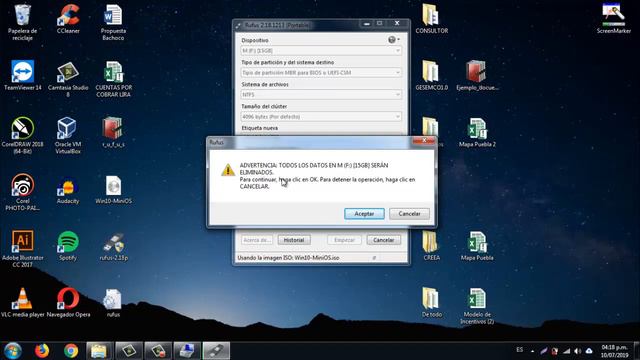Select the CCleaner desktop shortcut

point(68,19)
